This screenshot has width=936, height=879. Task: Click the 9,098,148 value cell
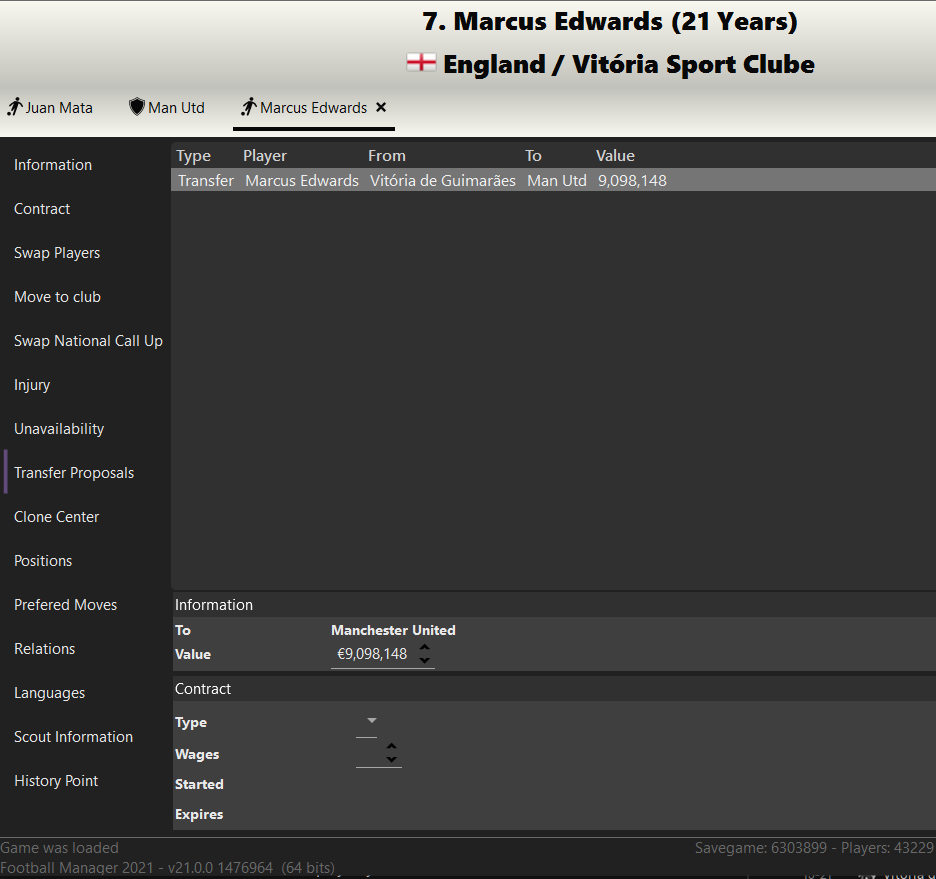pos(632,181)
